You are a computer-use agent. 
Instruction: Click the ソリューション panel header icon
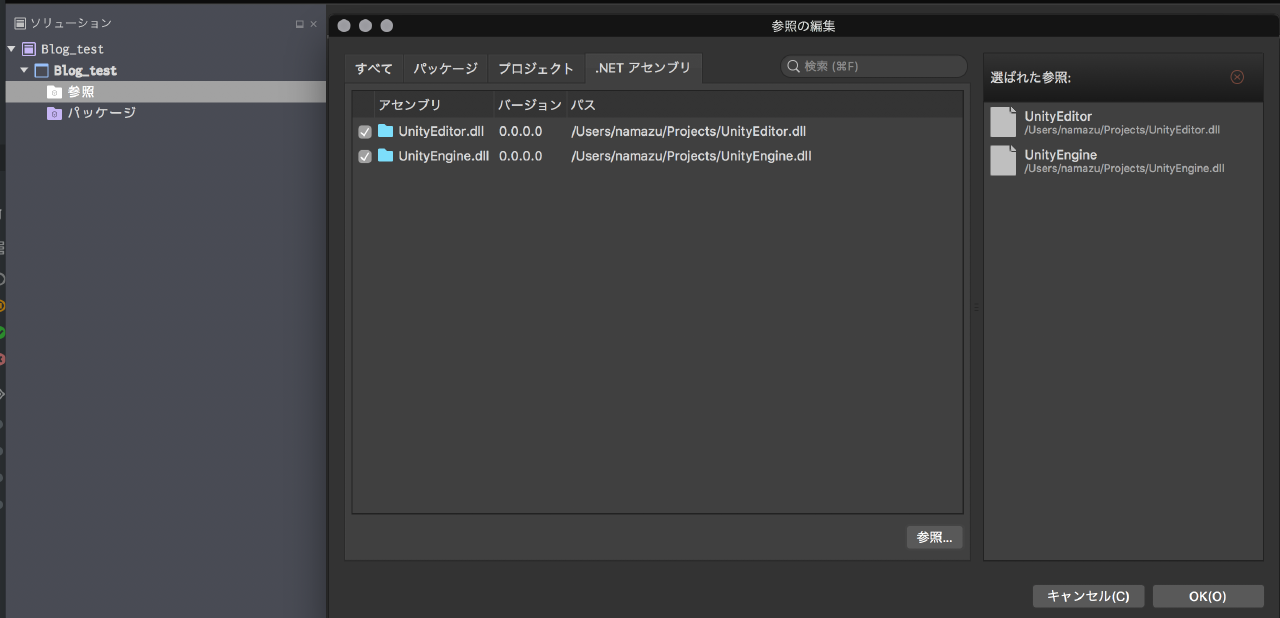(20, 23)
